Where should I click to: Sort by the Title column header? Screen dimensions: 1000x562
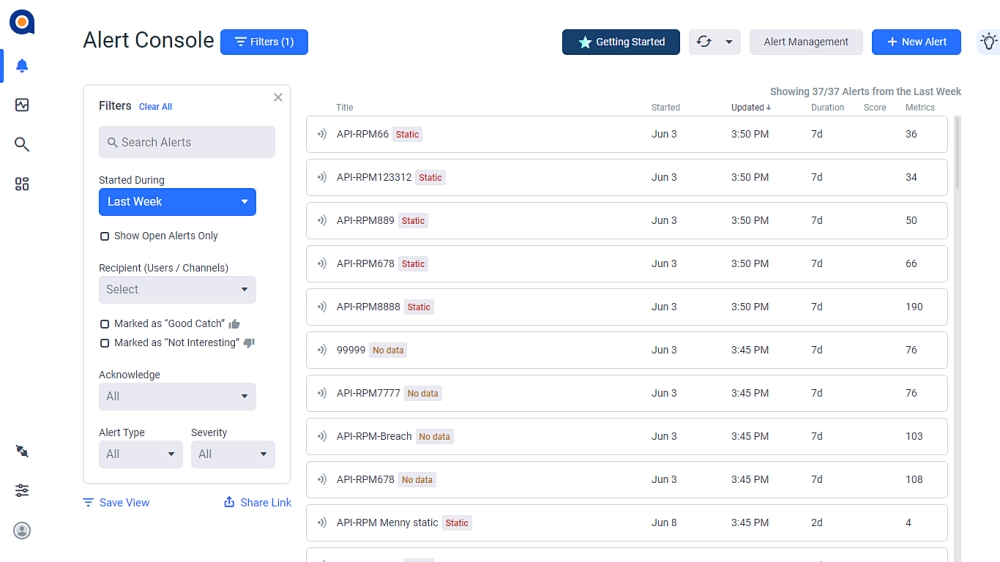point(344,107)
